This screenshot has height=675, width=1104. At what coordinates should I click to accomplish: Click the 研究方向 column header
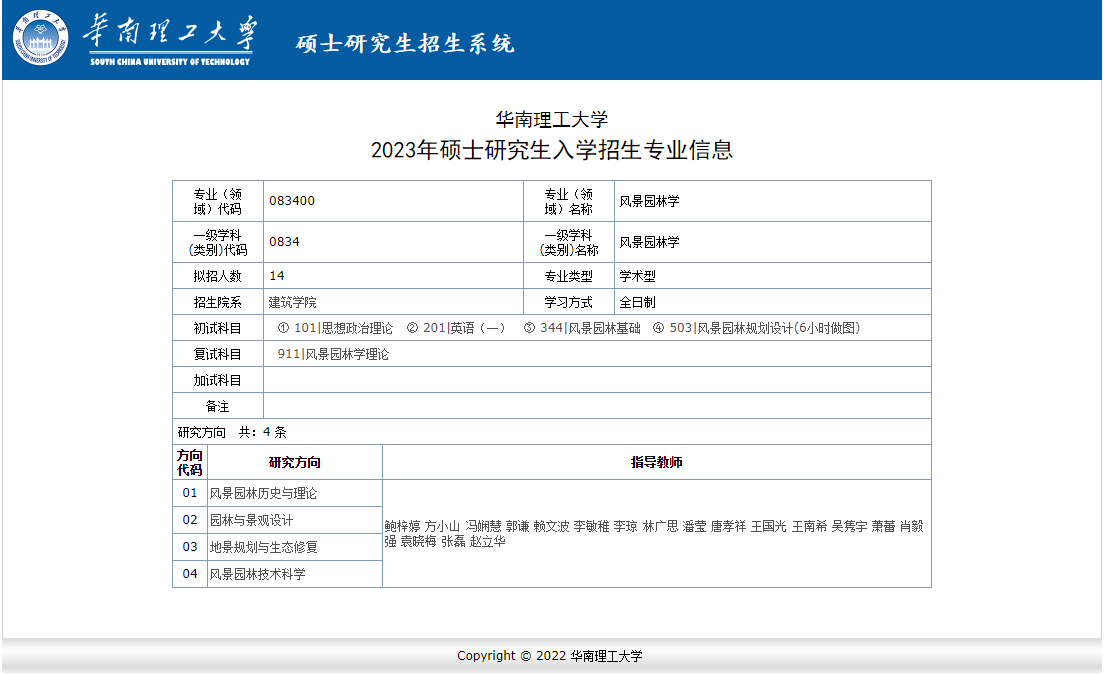tap(294, 462)
